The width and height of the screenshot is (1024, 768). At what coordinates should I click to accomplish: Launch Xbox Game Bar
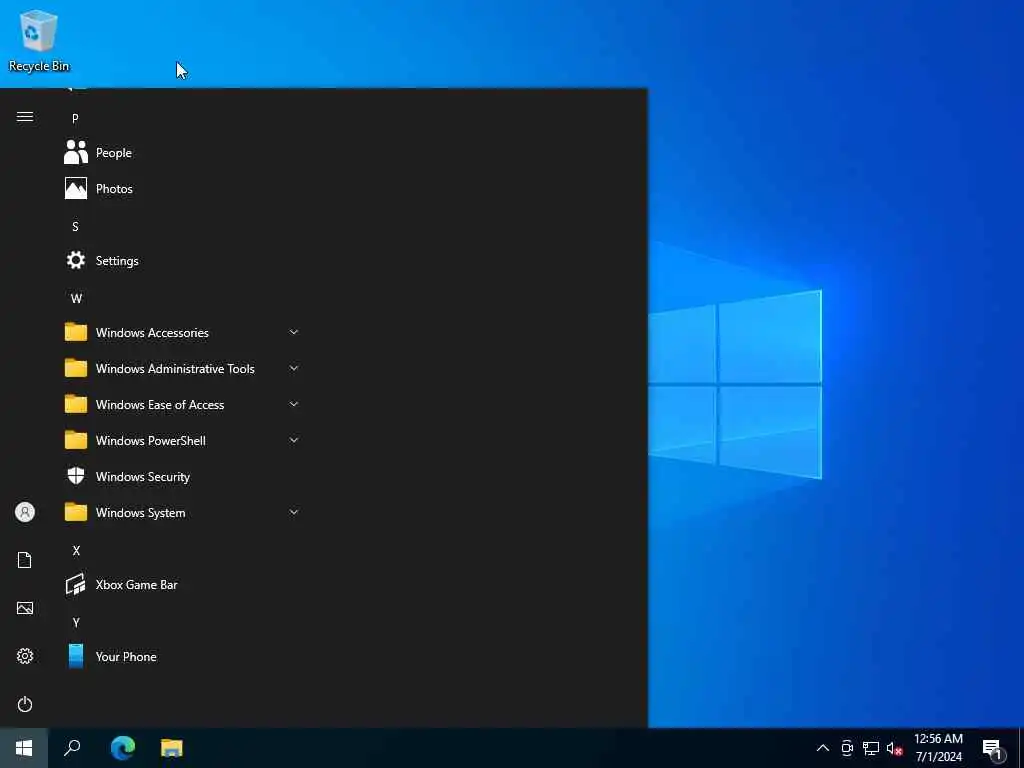pyautogui.click(x=183, y=584)
